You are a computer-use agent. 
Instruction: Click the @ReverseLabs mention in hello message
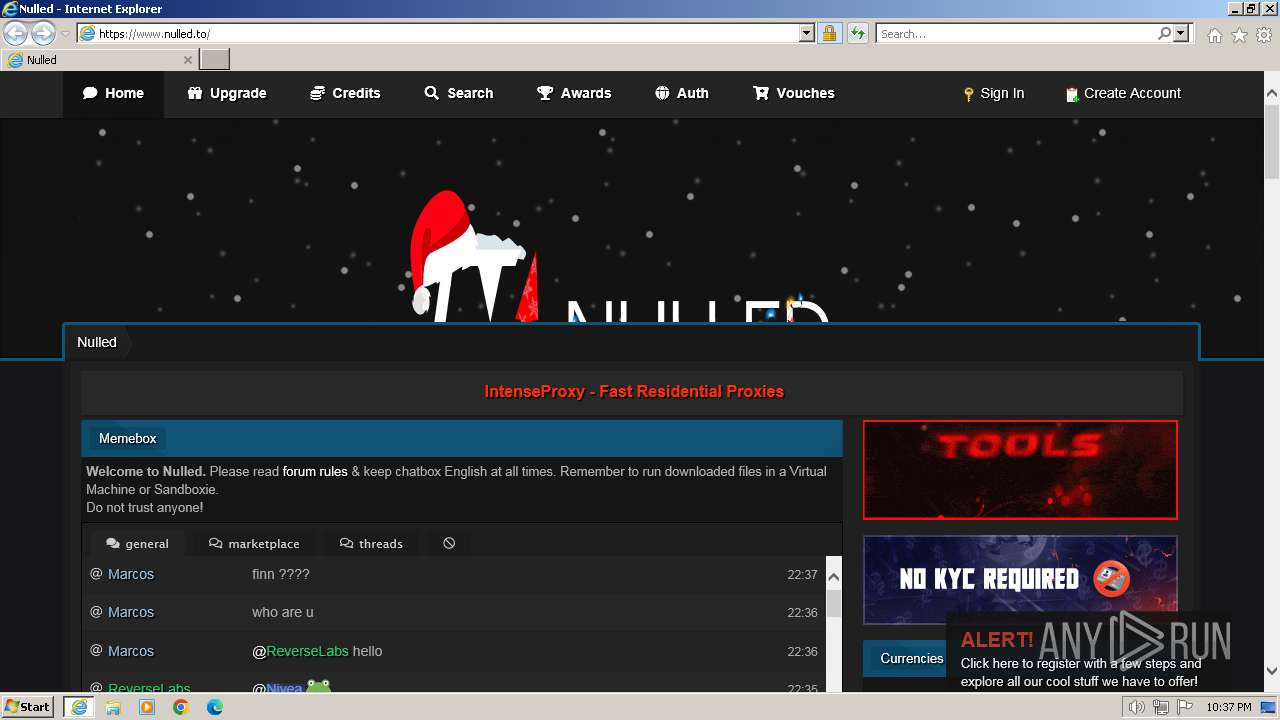tap(300, 651)
